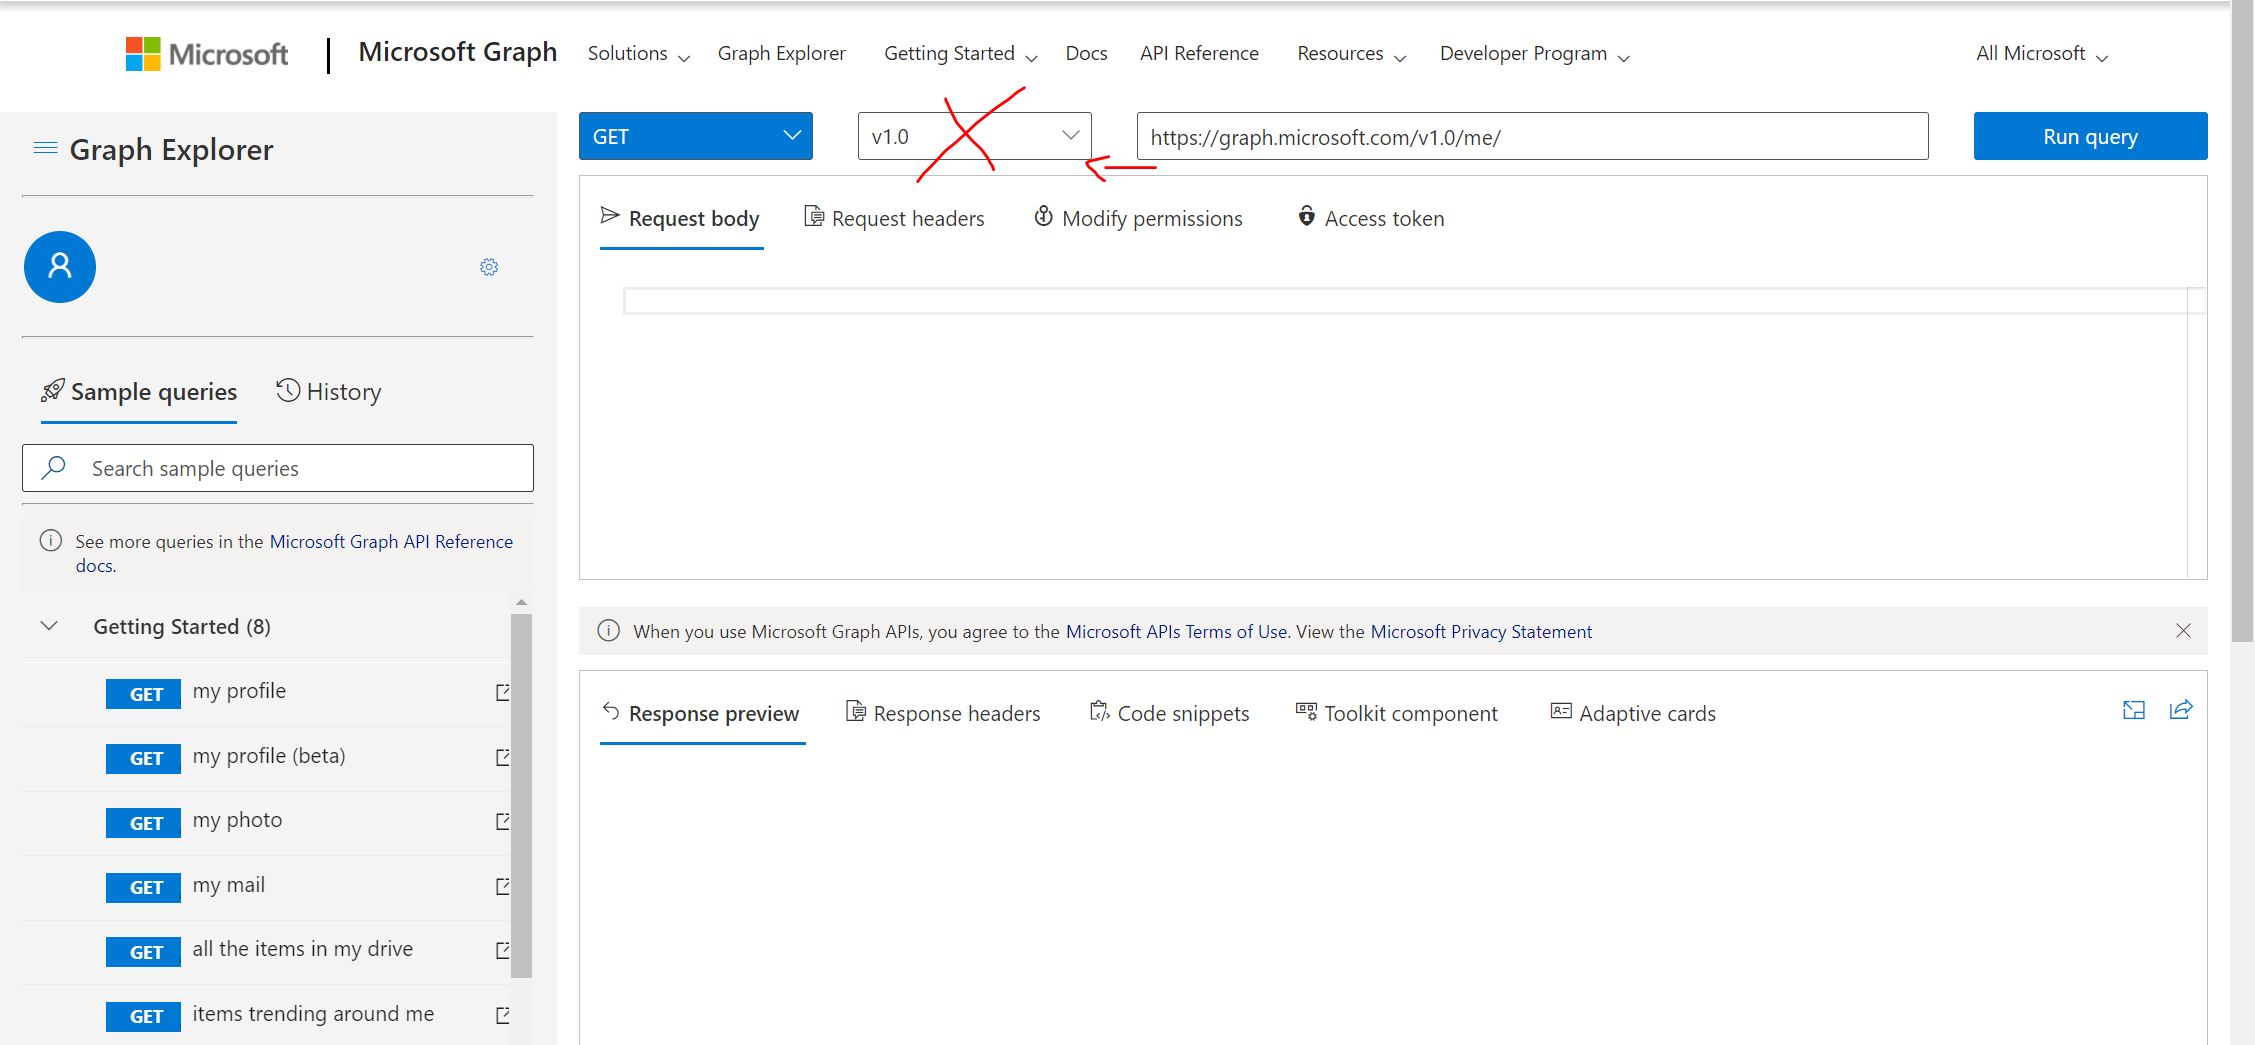This screenshot has height=1045, width=2255.
Task: Click the info icon on the Terms banner
Action: click(x=609, y=631)
